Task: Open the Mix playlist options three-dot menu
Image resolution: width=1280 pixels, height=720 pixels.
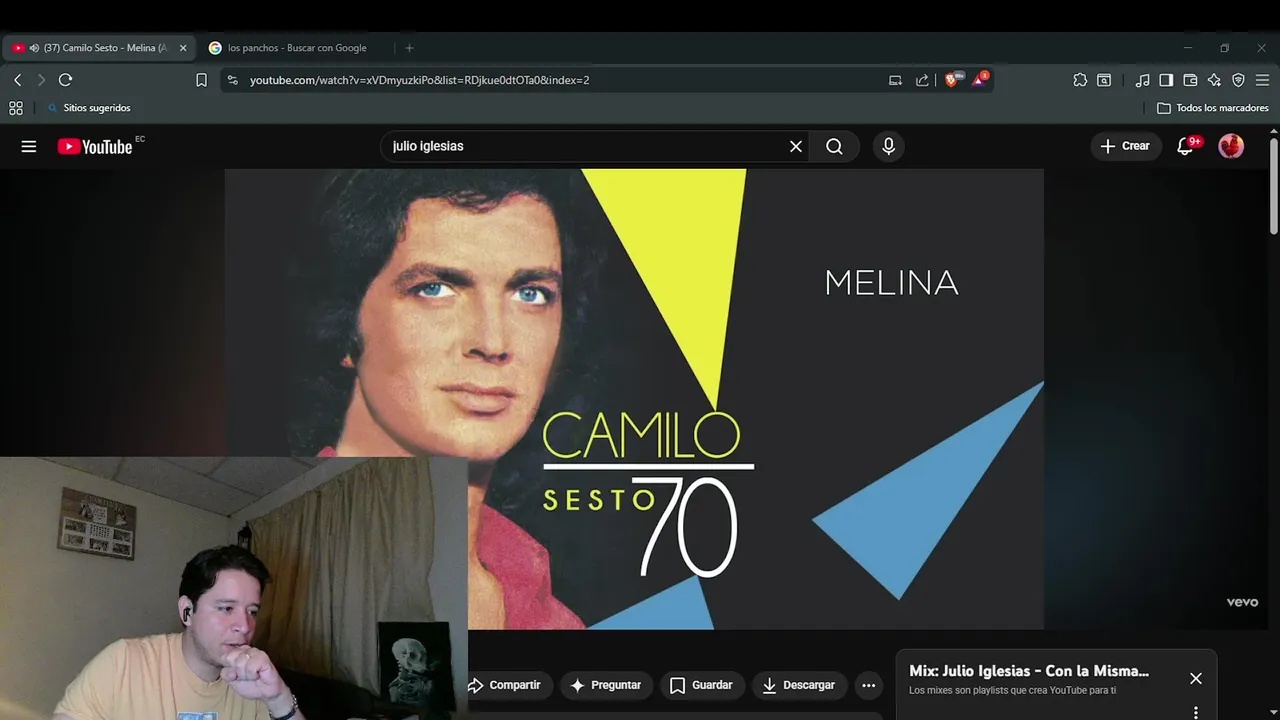Action: (x=1196, y=712)
